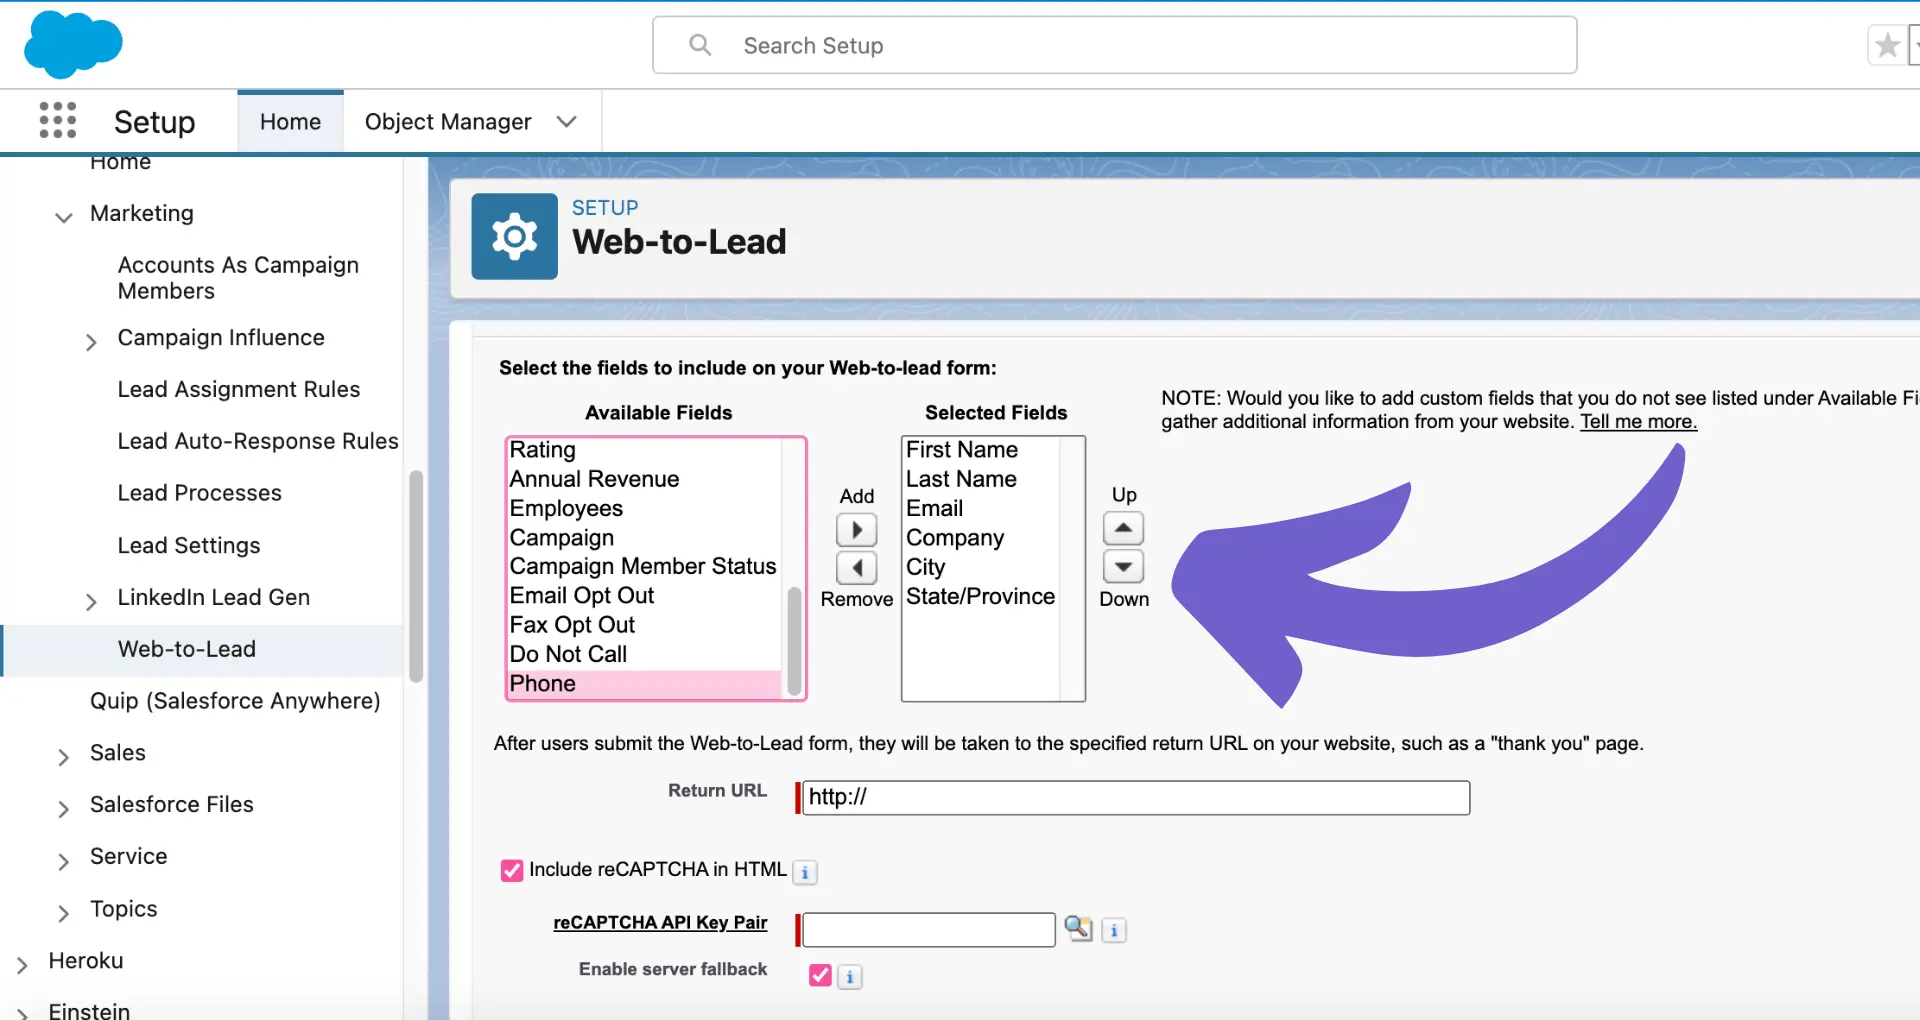The height and width of the screenshot is (1020, 1920).
Task: Expand the Topics section
Action: pyautogui.click(x=63, y=913)
